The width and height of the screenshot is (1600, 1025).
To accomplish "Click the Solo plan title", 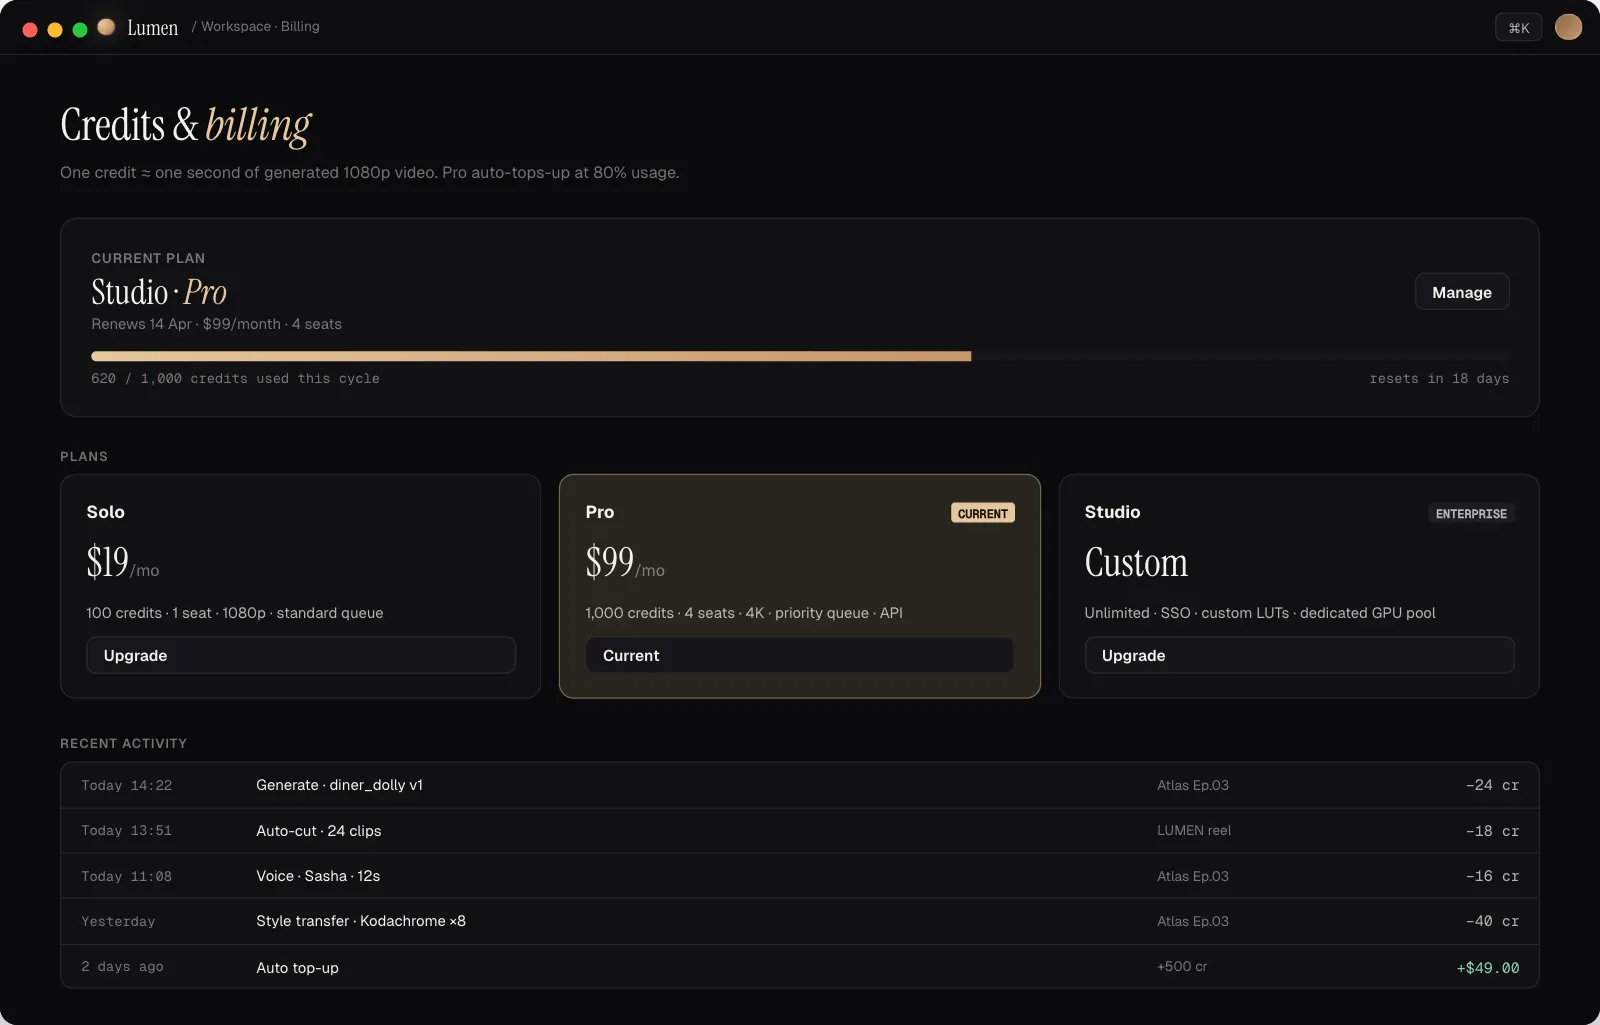I will click(x=105, y=512).
